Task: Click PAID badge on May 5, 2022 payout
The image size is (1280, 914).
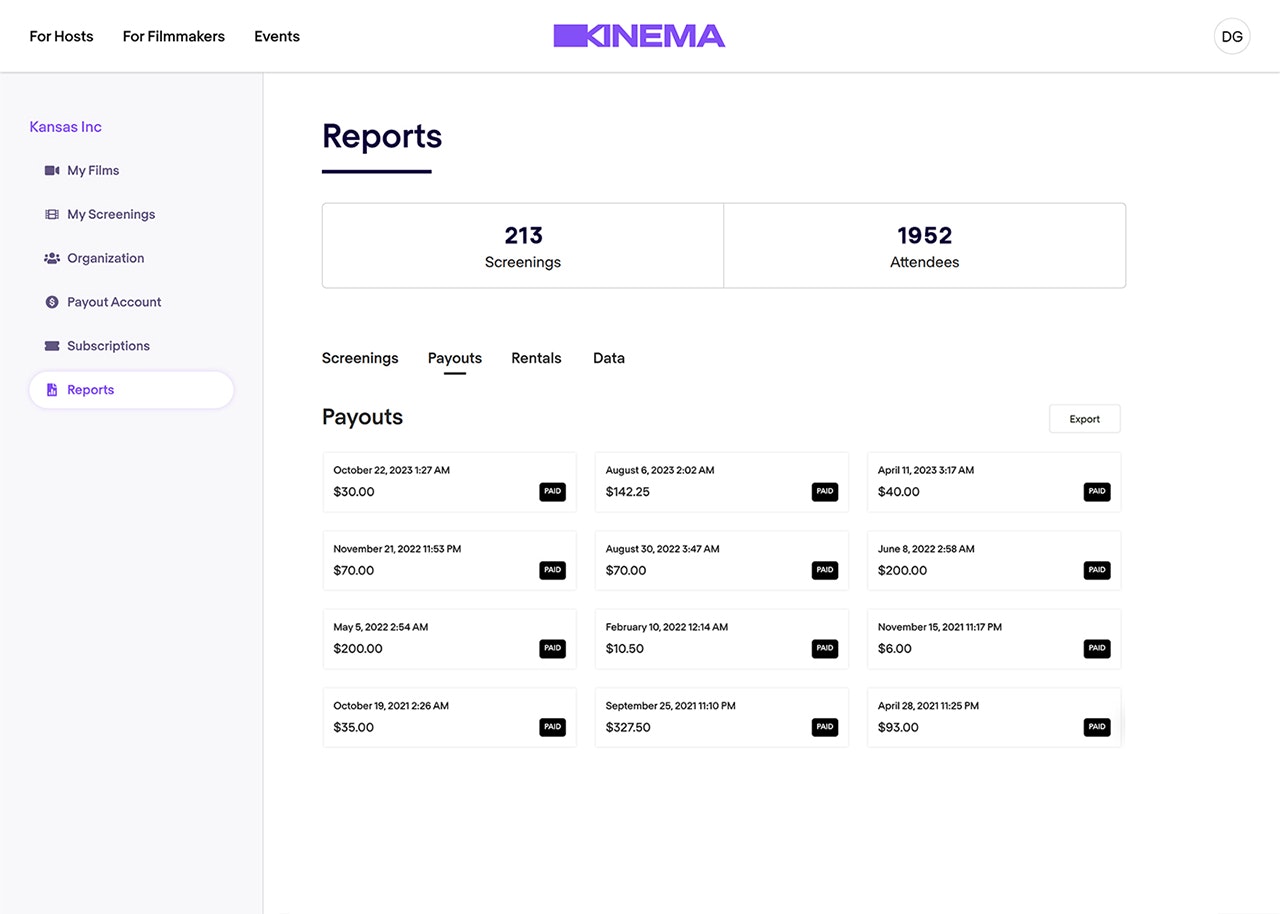Action: [x=553, y=648]
